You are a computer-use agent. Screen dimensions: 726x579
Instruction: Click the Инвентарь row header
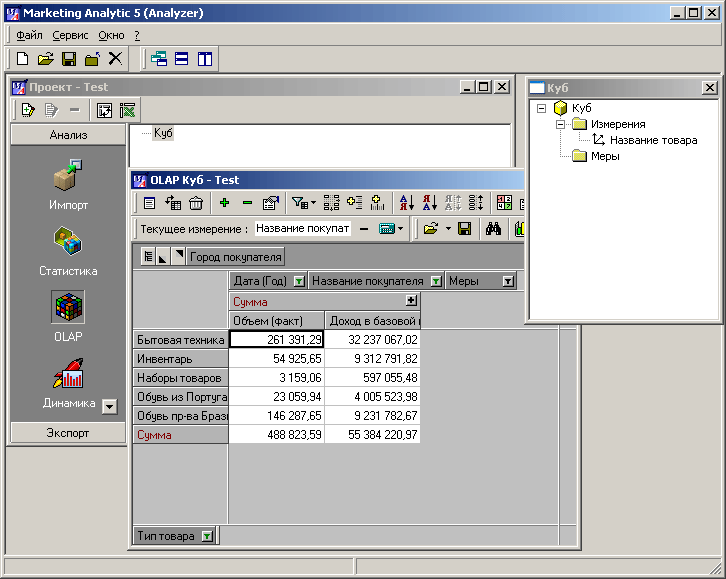pos(181,359)
